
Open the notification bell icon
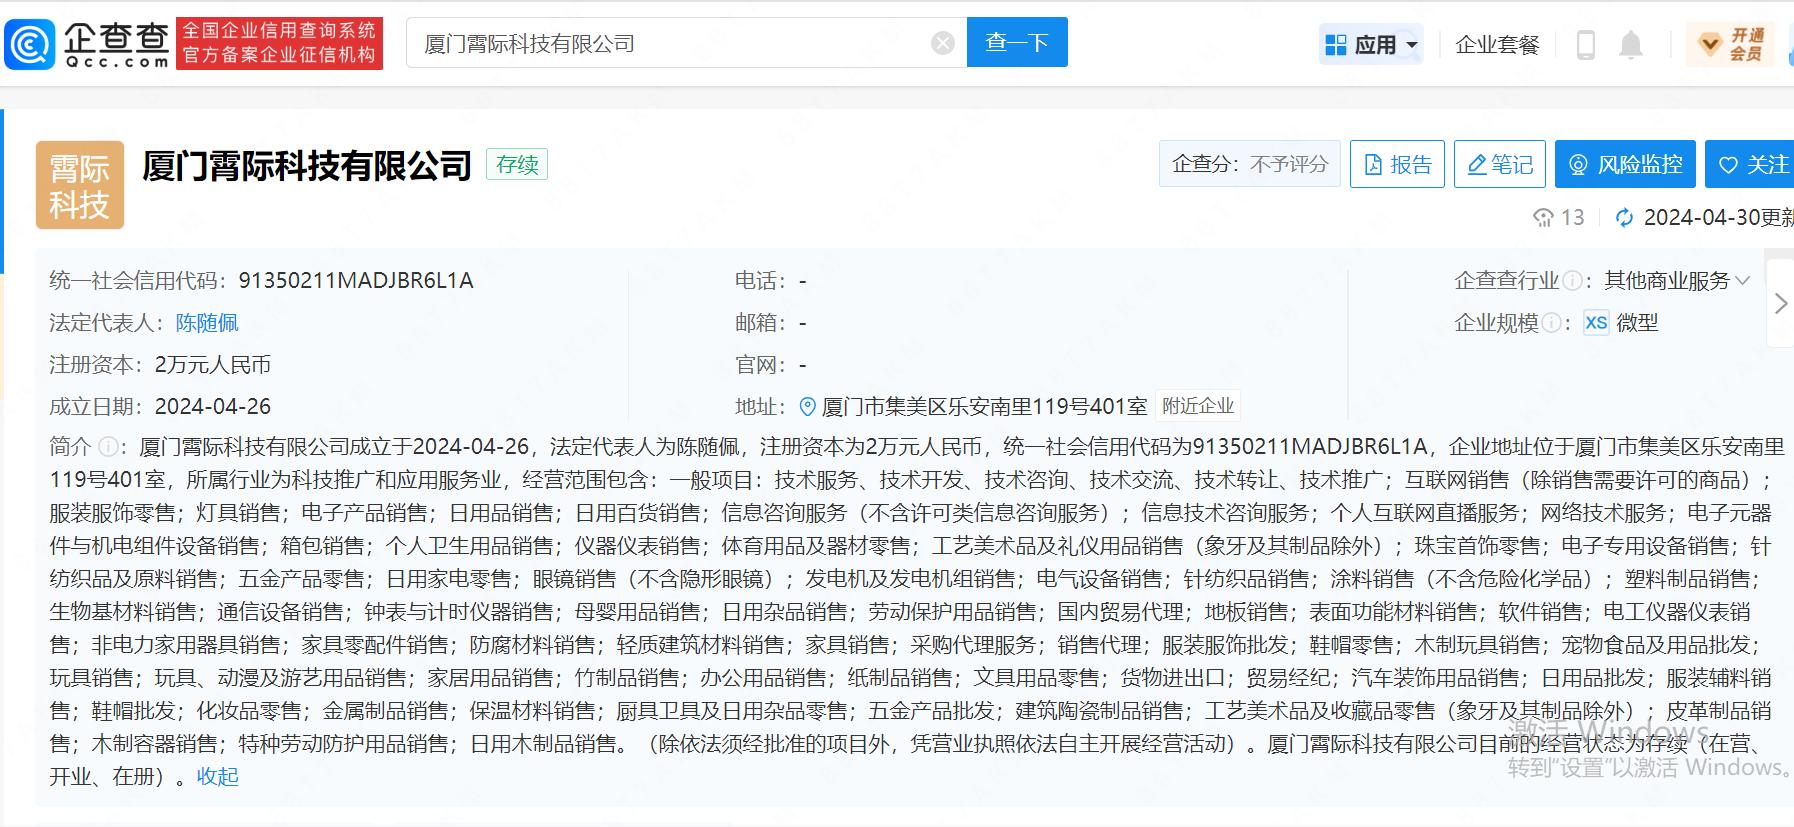1631,44
